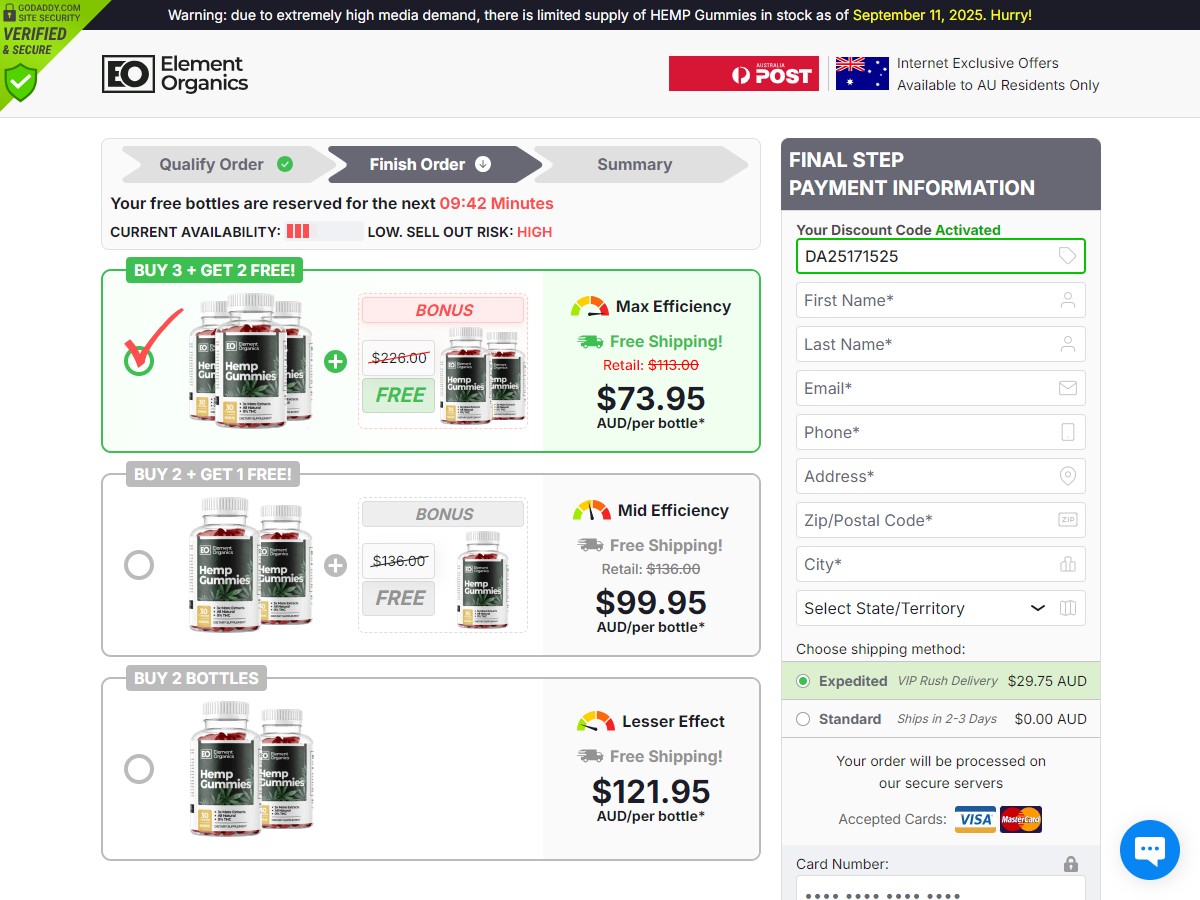Click the map icon in State/Territory field
The width and height of the screenshot is (1200, 900).
(1068, 608)
